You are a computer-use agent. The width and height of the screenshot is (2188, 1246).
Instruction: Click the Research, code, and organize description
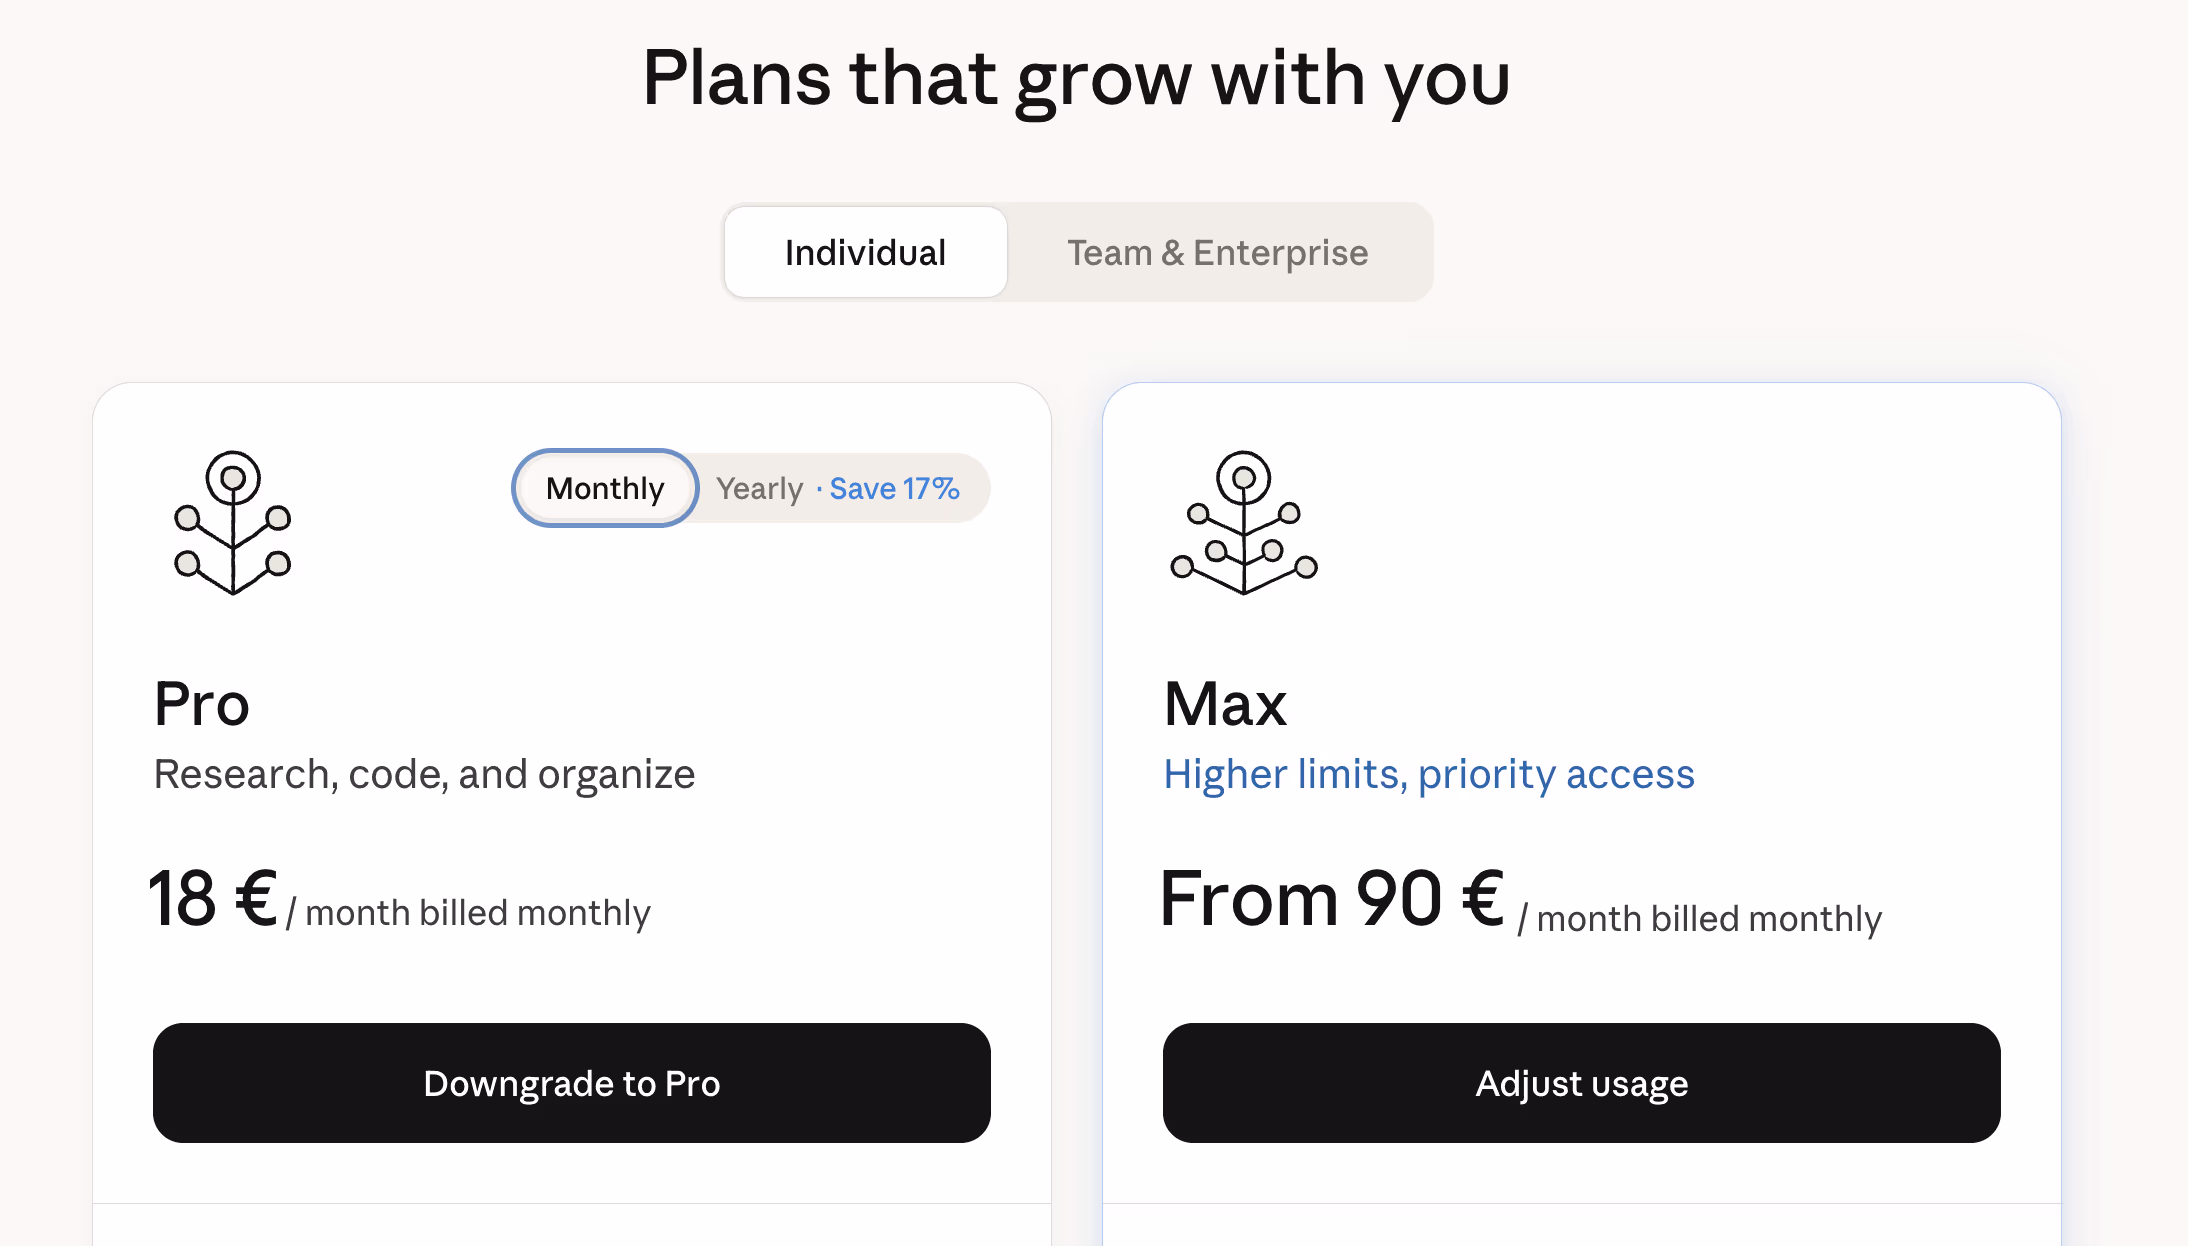click(x=424, y=774)
